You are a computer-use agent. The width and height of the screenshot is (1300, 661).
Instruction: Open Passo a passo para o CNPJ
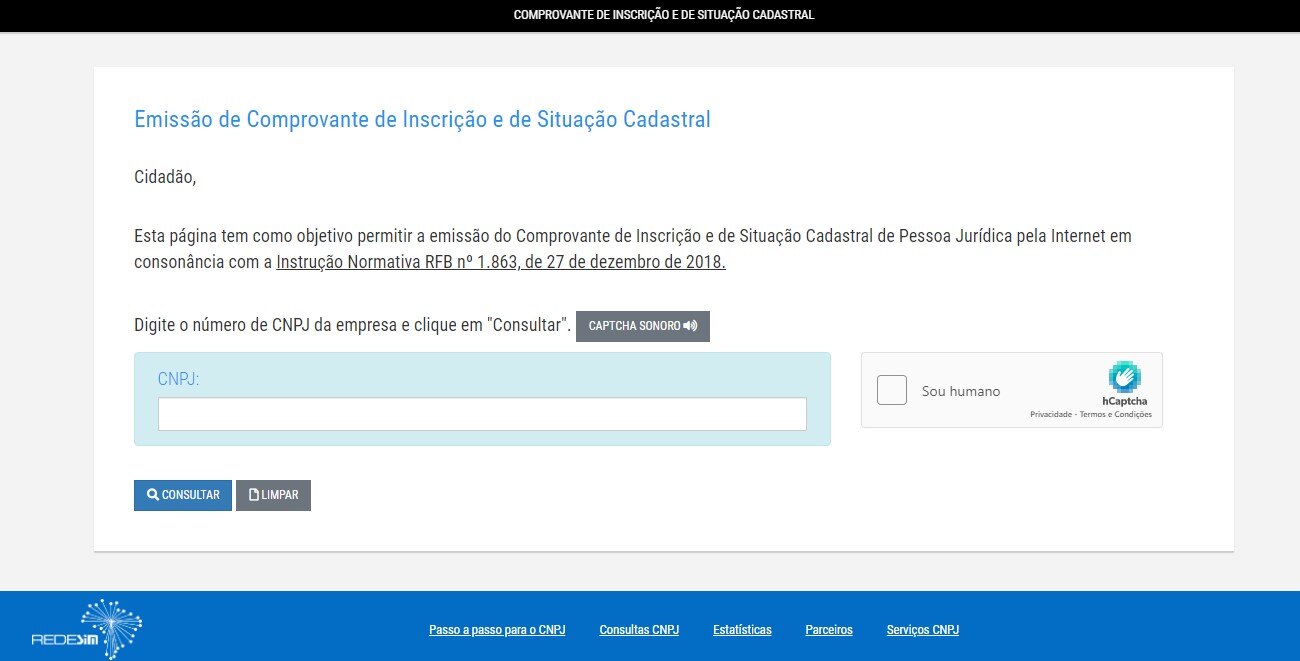coord(497,630)
